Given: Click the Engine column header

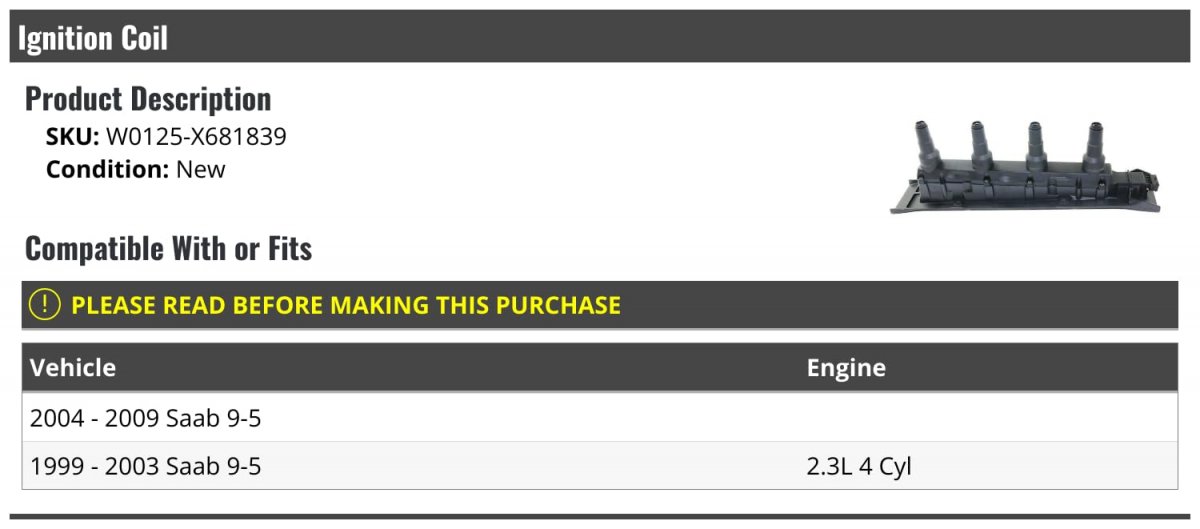Looking at the screenshot, I should click(846, 368).
